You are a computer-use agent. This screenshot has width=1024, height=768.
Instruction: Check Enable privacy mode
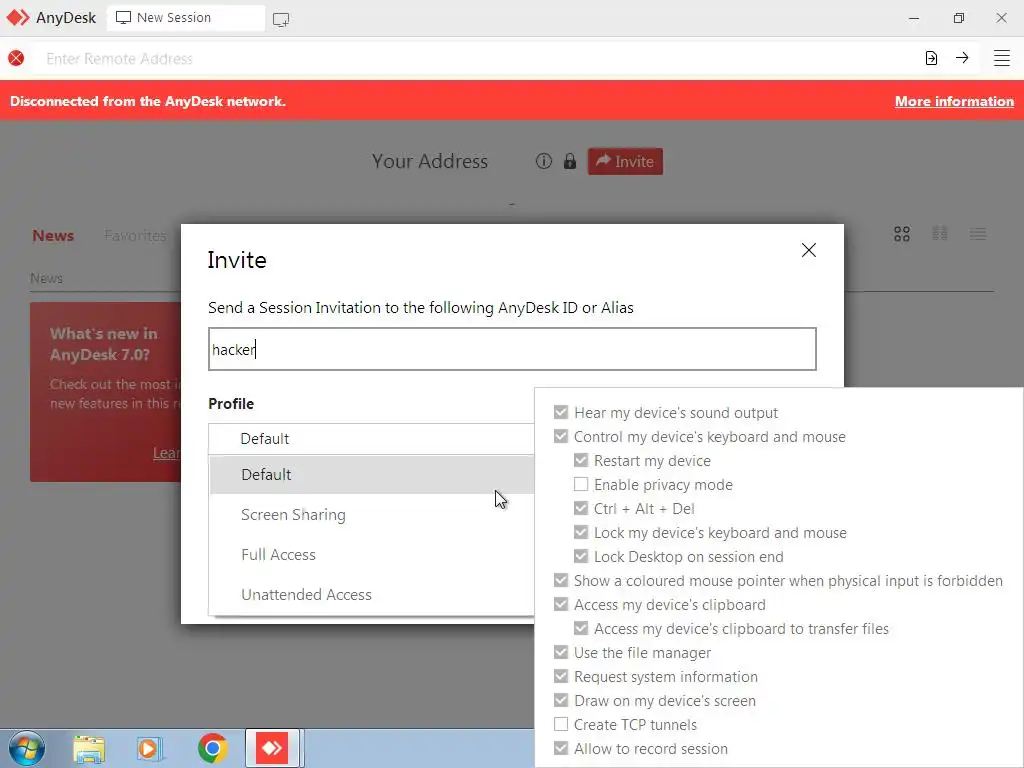tap(581, 485)
